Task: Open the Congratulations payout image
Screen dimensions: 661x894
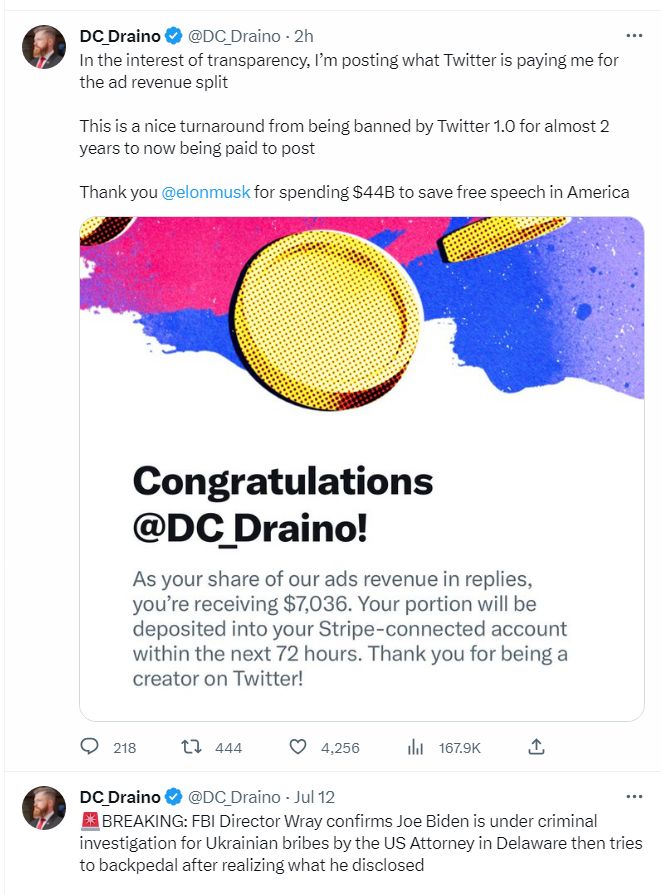Action: click(362, 468)
